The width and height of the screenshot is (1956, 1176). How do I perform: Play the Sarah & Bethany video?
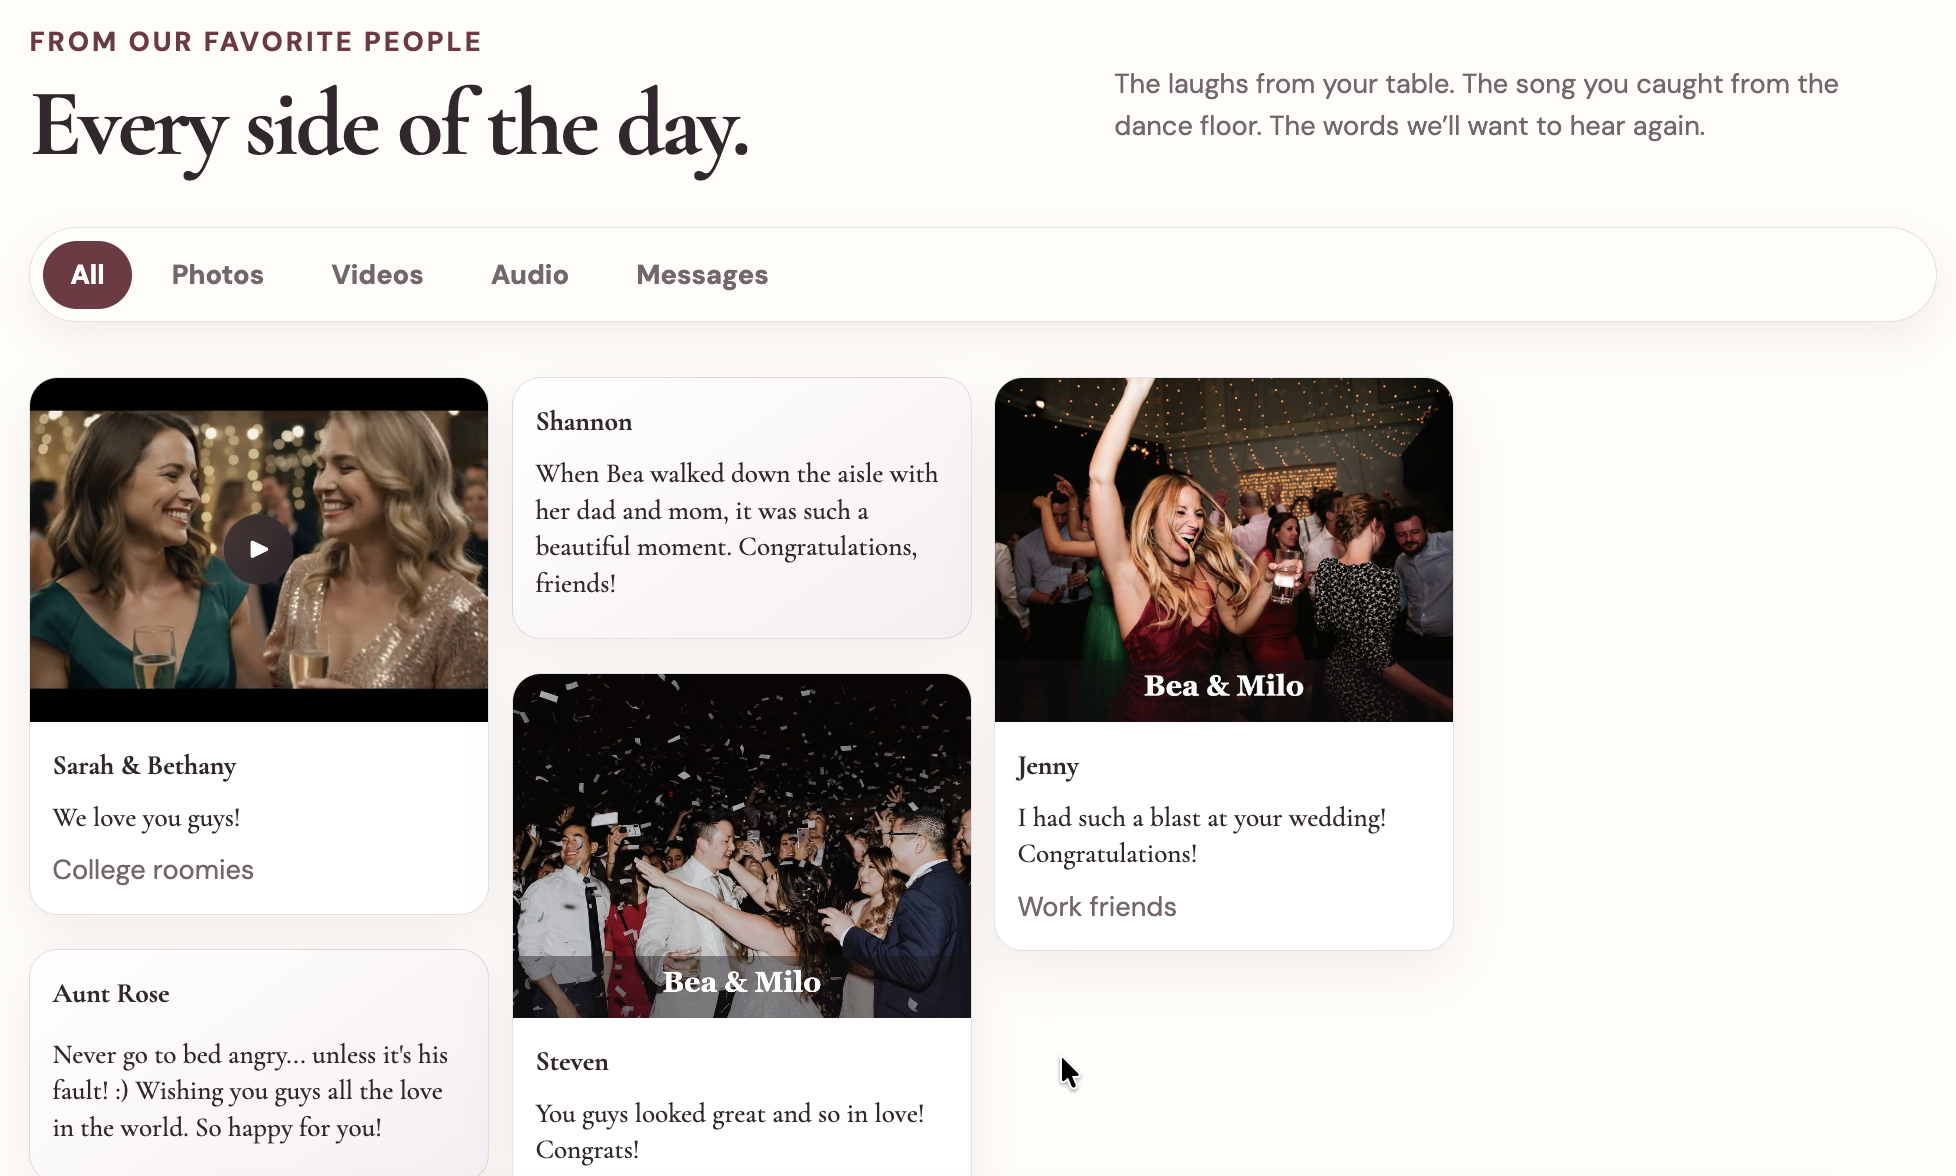(x=258, y=549)
